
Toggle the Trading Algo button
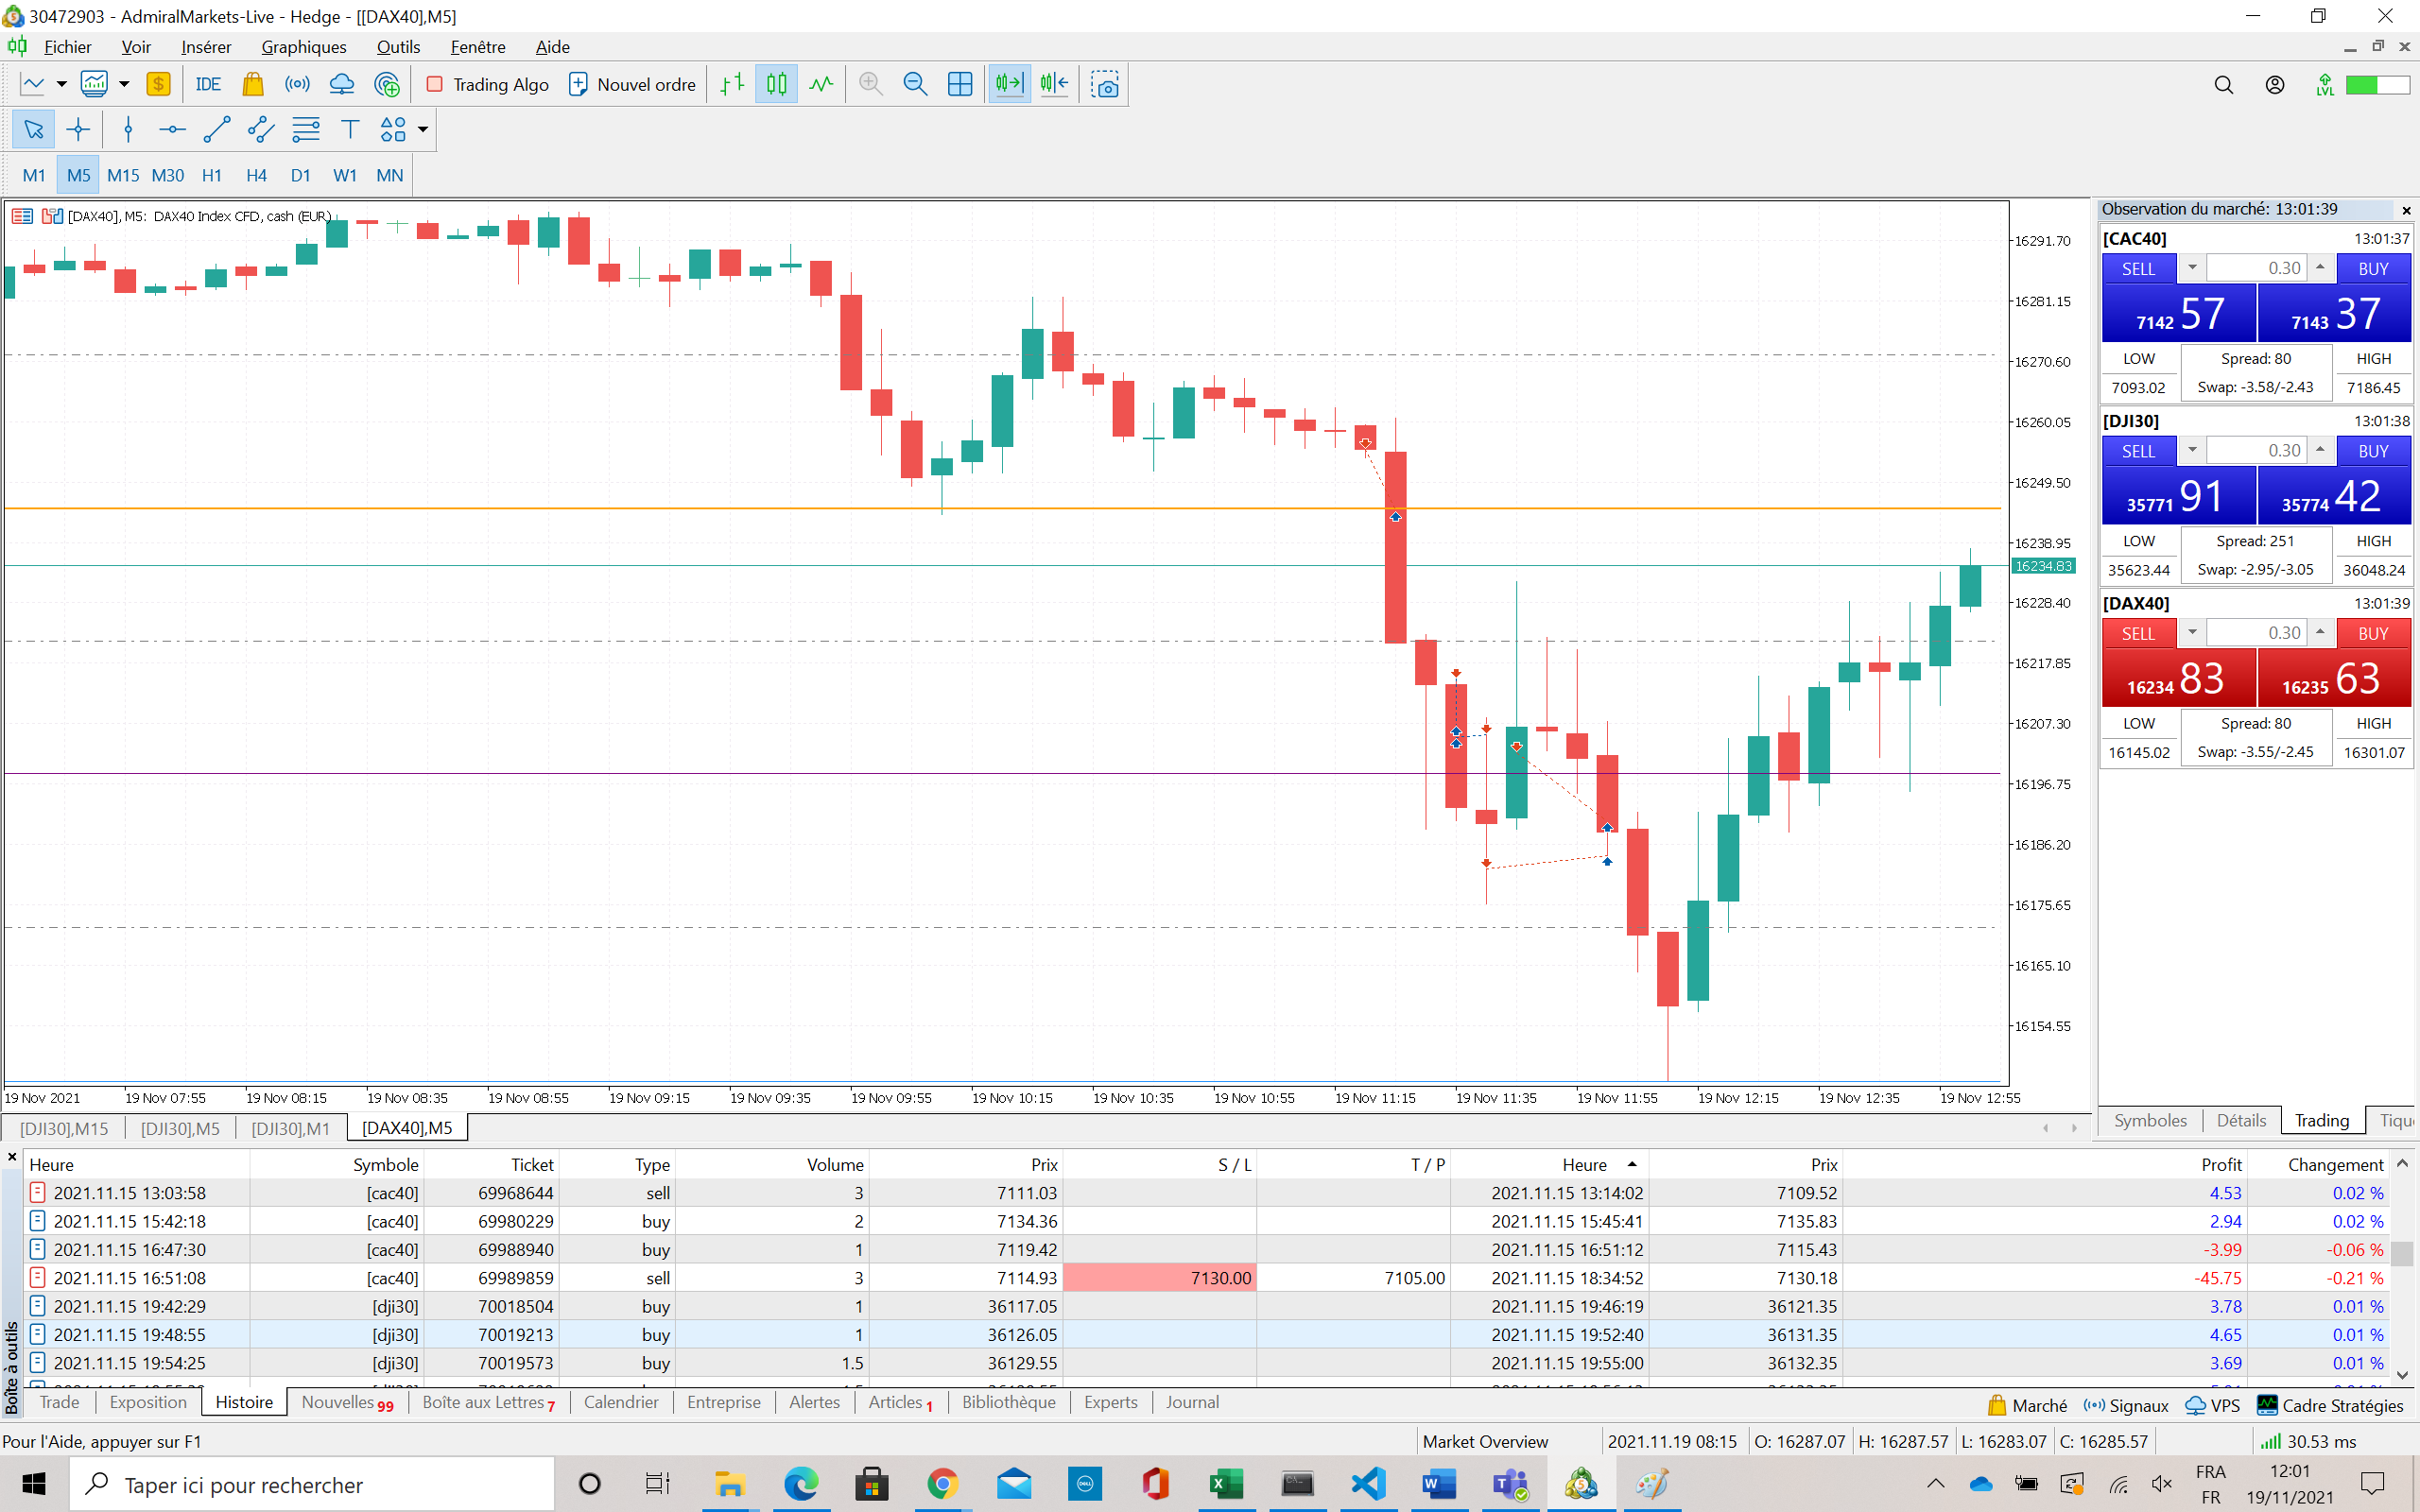tap(488, 85)
